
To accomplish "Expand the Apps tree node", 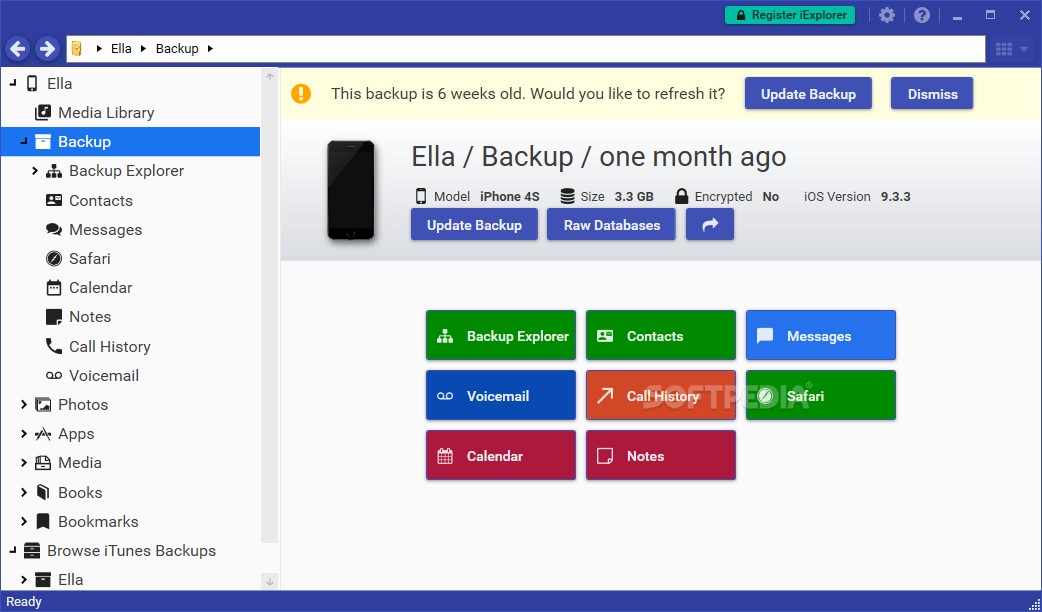I will (x=24, y=433).
